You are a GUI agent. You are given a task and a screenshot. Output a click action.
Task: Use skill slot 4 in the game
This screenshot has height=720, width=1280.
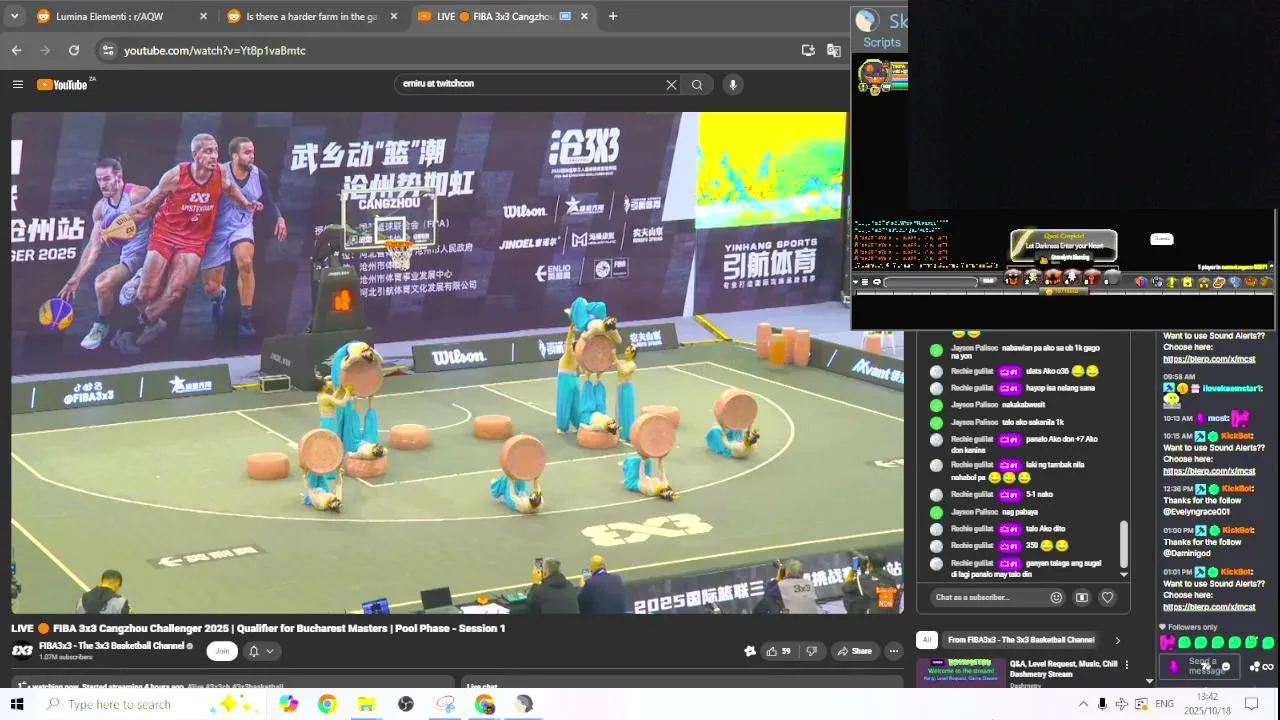[x=1072, y=277]
